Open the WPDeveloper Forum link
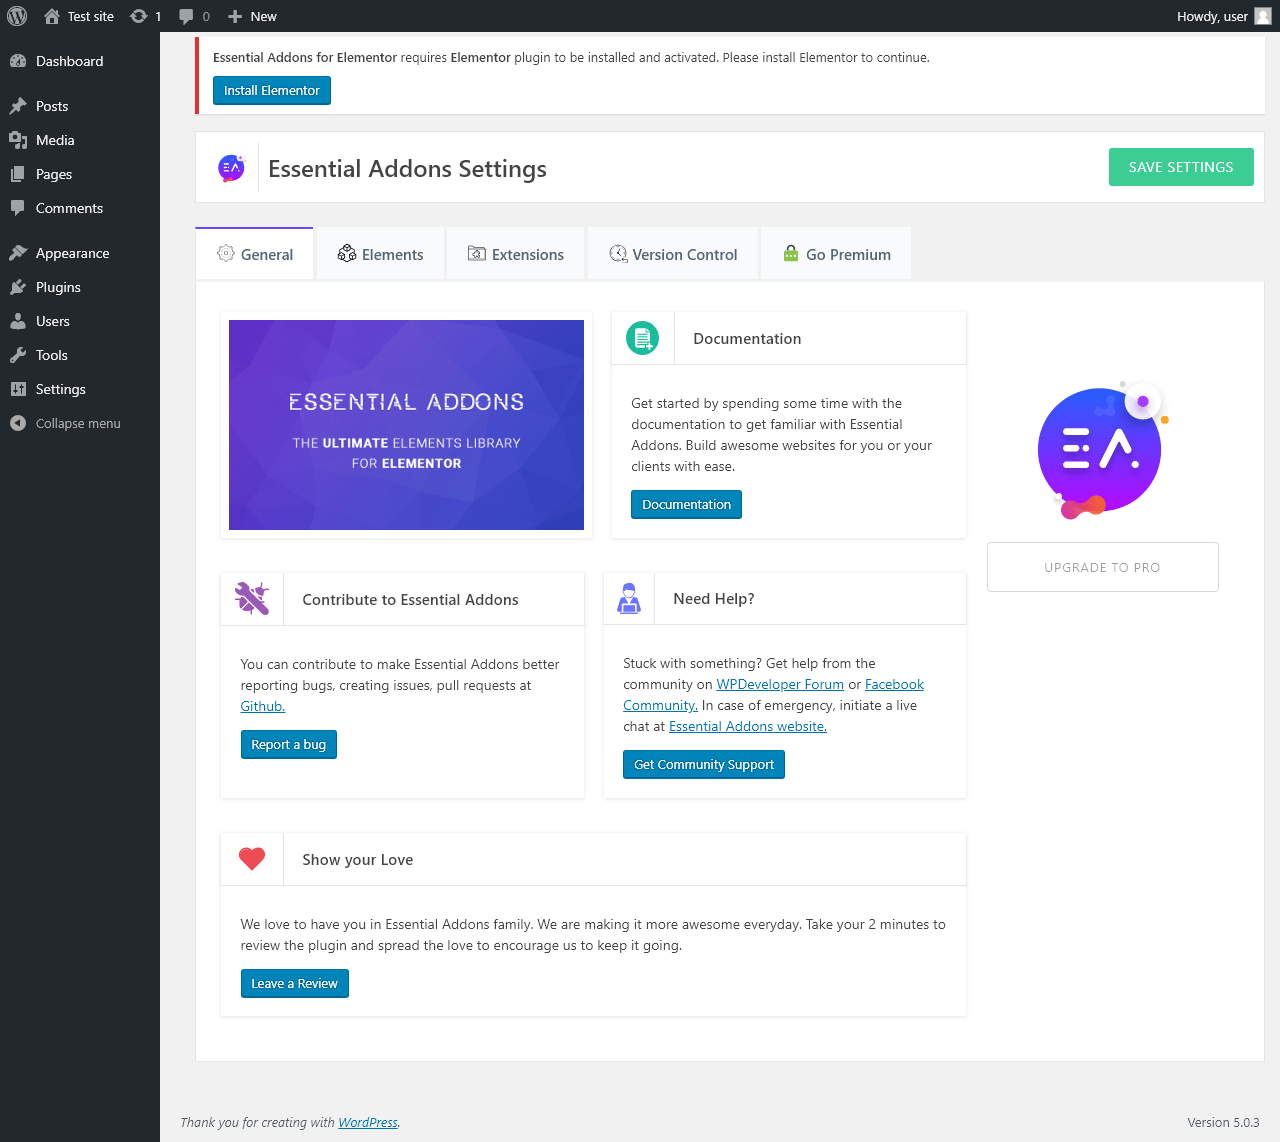Screen dimensions: 1280x1142 pyautogui.click(x=780, y=684)
